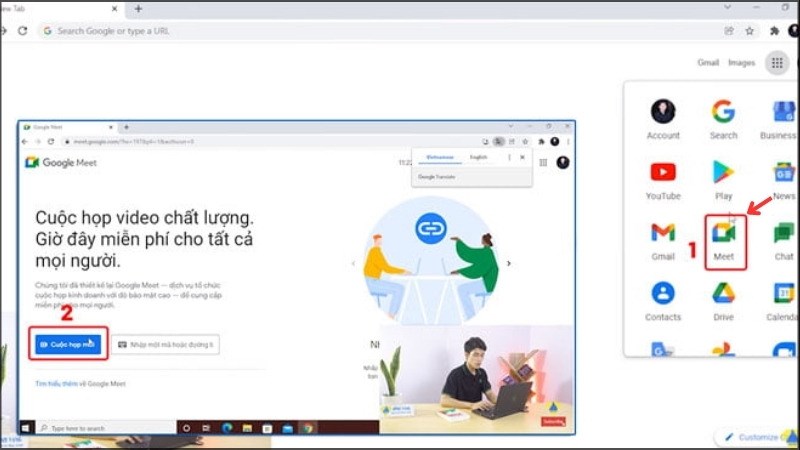Open Contacts from the apps panel
Screen dimensions: 800x450
[x=663, y=301]
